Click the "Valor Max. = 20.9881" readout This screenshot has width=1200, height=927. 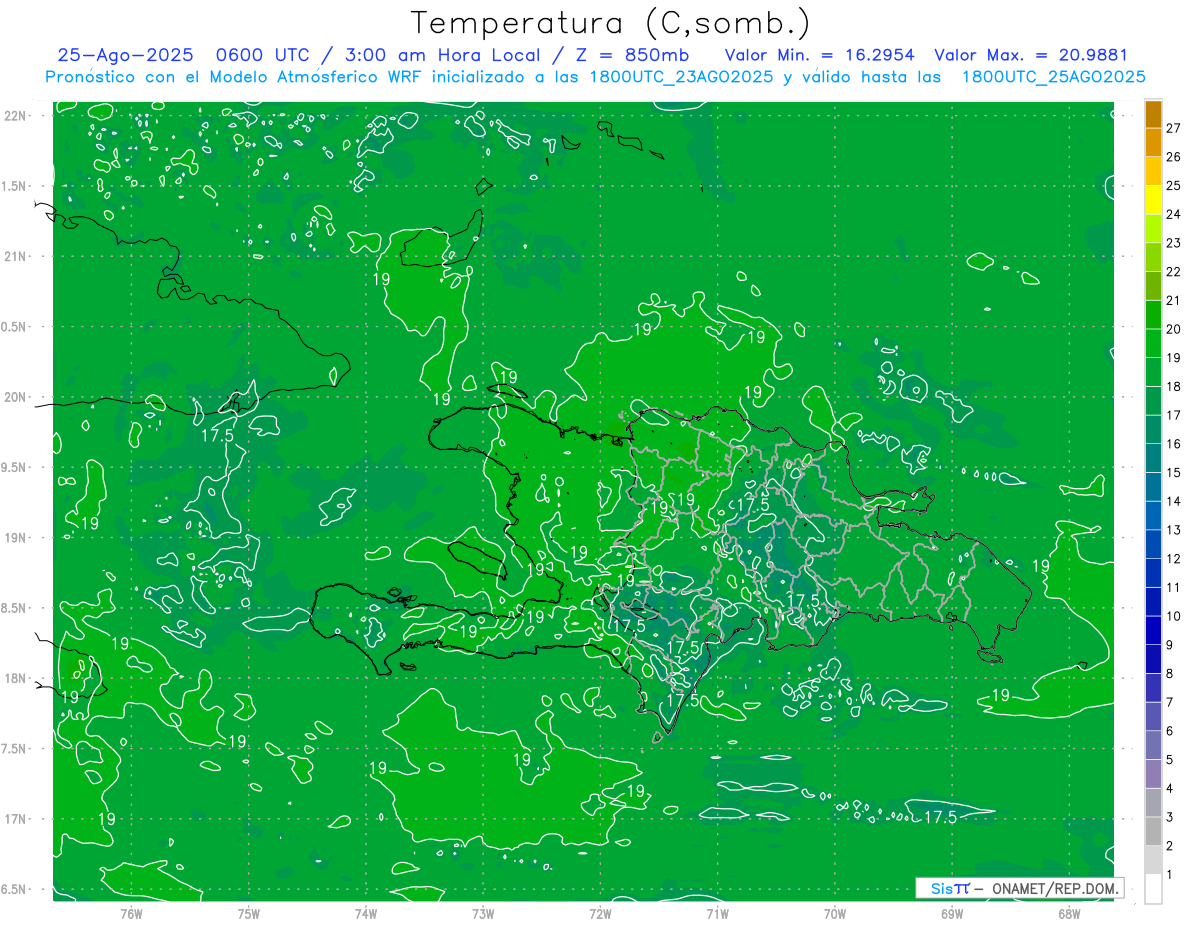click(1031, 55)
